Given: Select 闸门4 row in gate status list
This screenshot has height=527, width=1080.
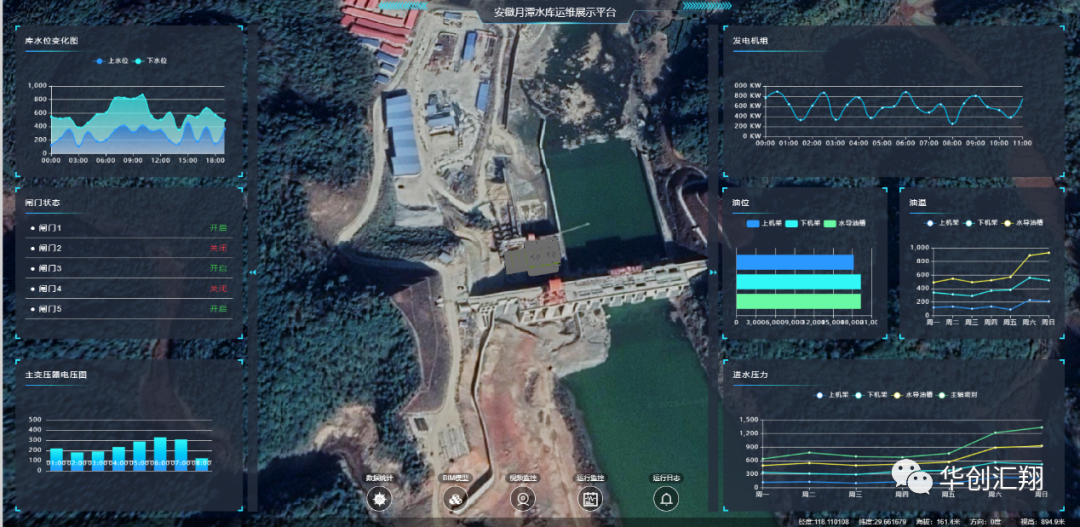Looking at the screenshot, I should [x=48, y=289].
